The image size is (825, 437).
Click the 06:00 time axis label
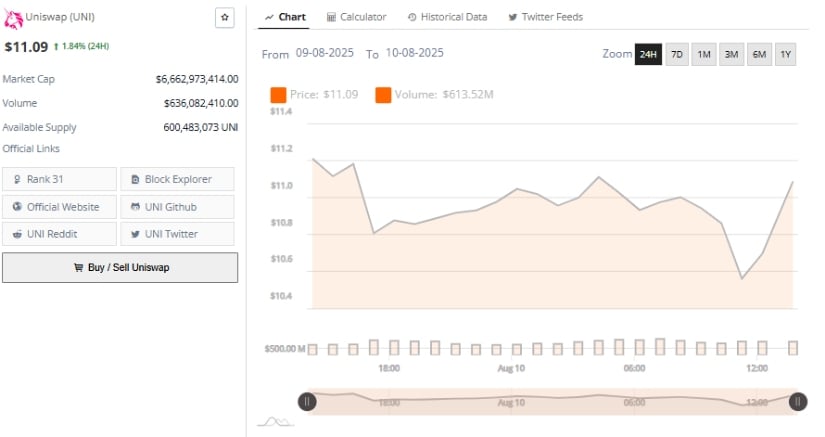(x=634, y=368)
